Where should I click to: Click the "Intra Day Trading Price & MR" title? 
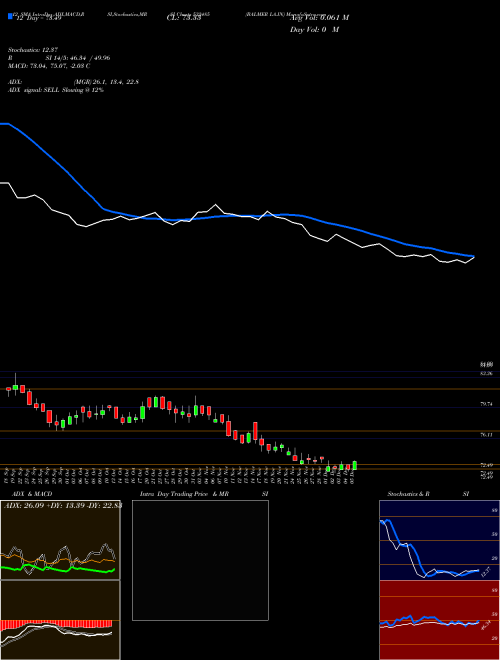184,494
